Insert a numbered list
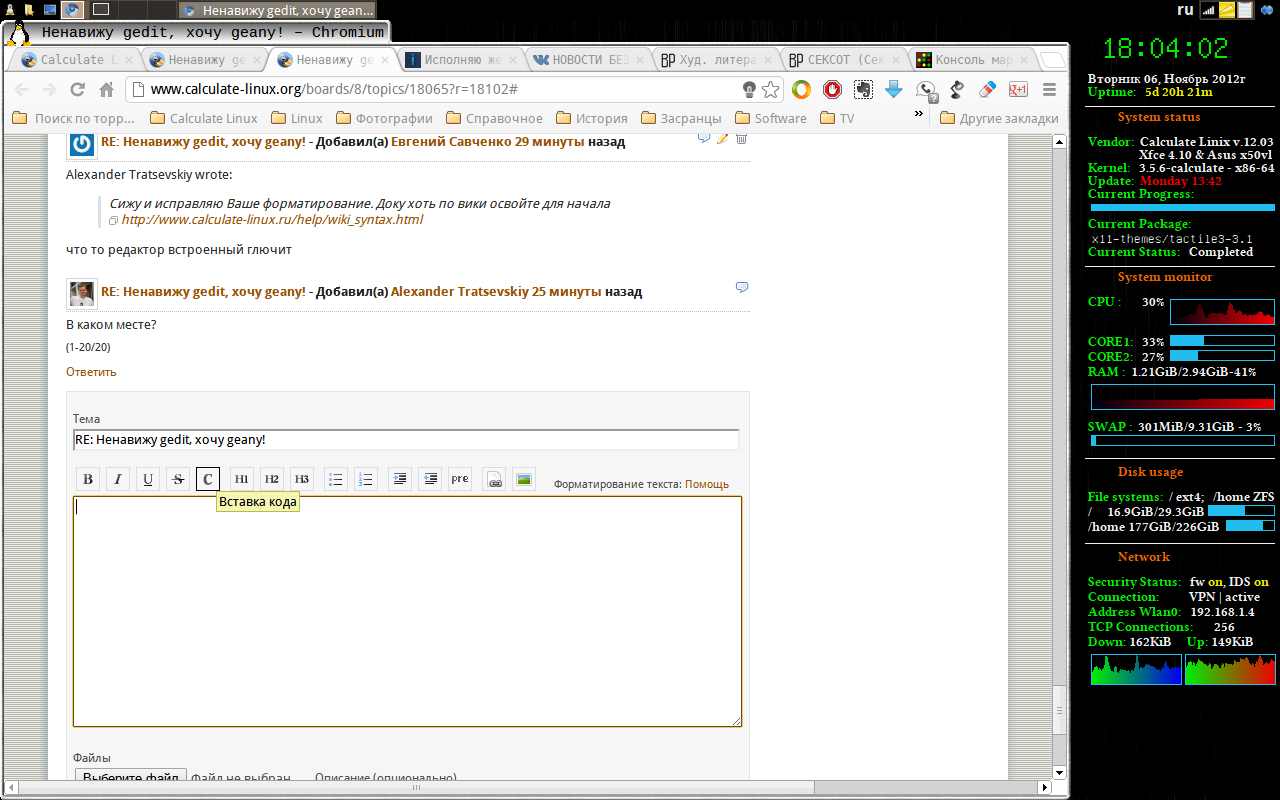 point(366,479)
